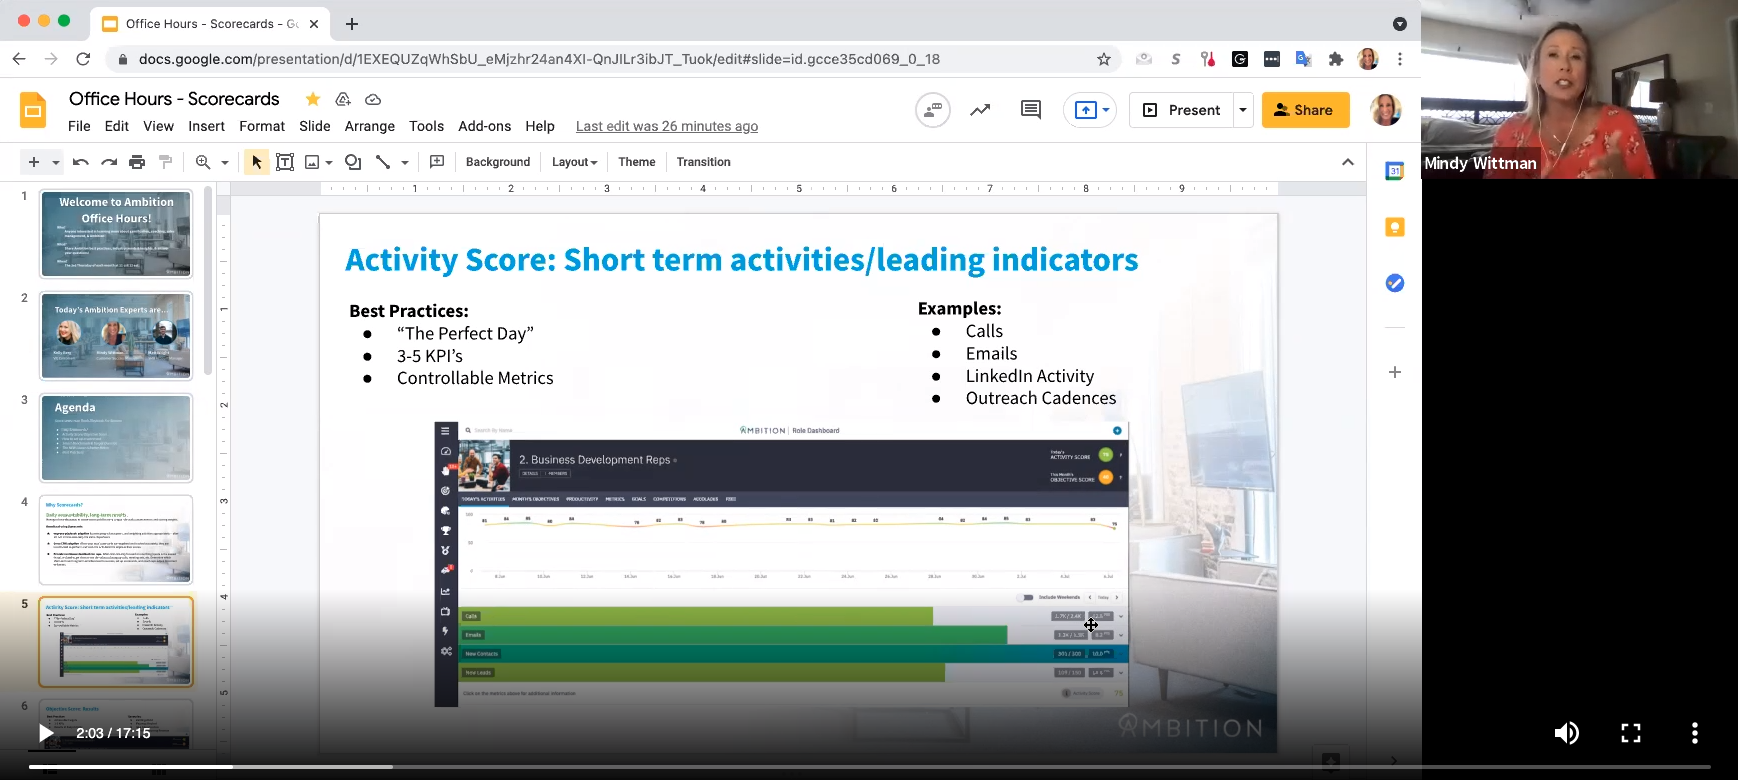Choose the Select arrow tool
1738x780 pixels.
[257, 162]
